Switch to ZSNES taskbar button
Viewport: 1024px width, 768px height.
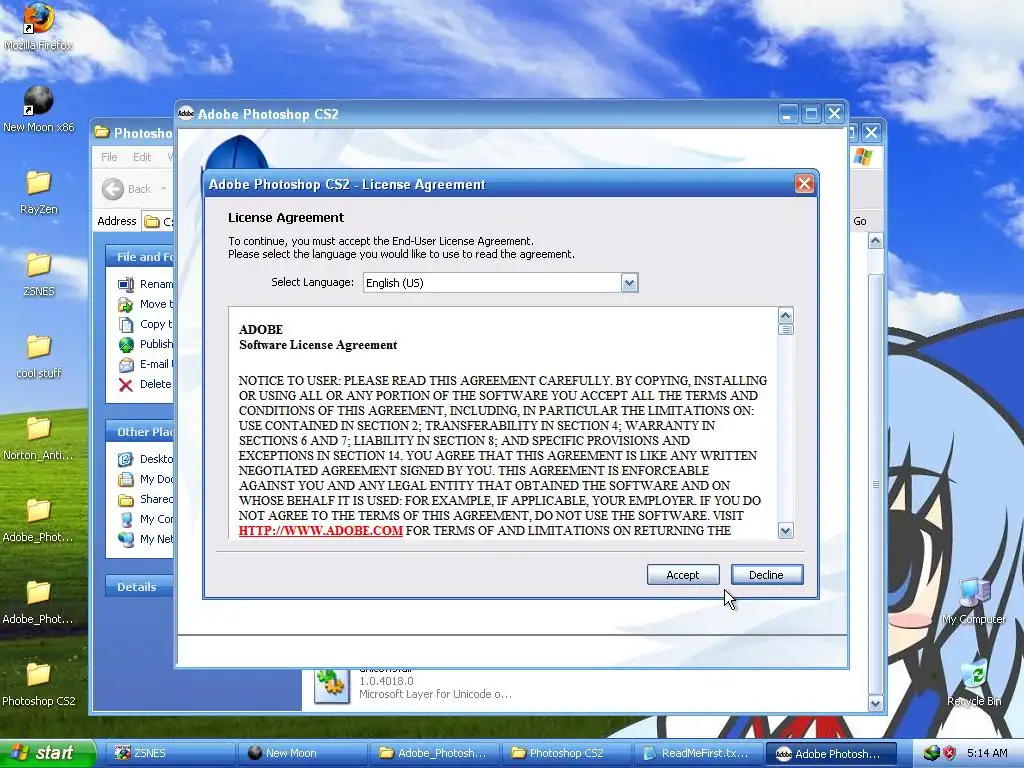click(171, 753)
